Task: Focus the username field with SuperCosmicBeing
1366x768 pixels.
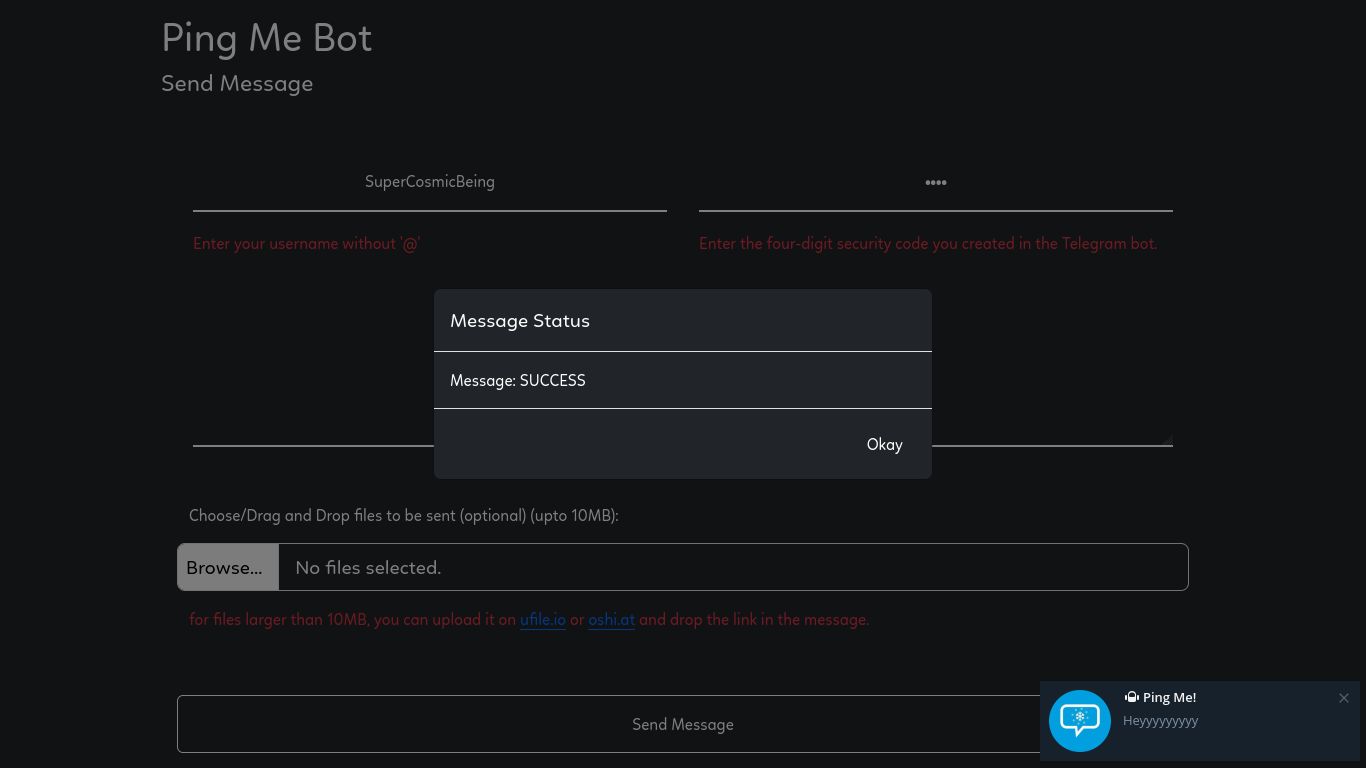Action: 430,182
